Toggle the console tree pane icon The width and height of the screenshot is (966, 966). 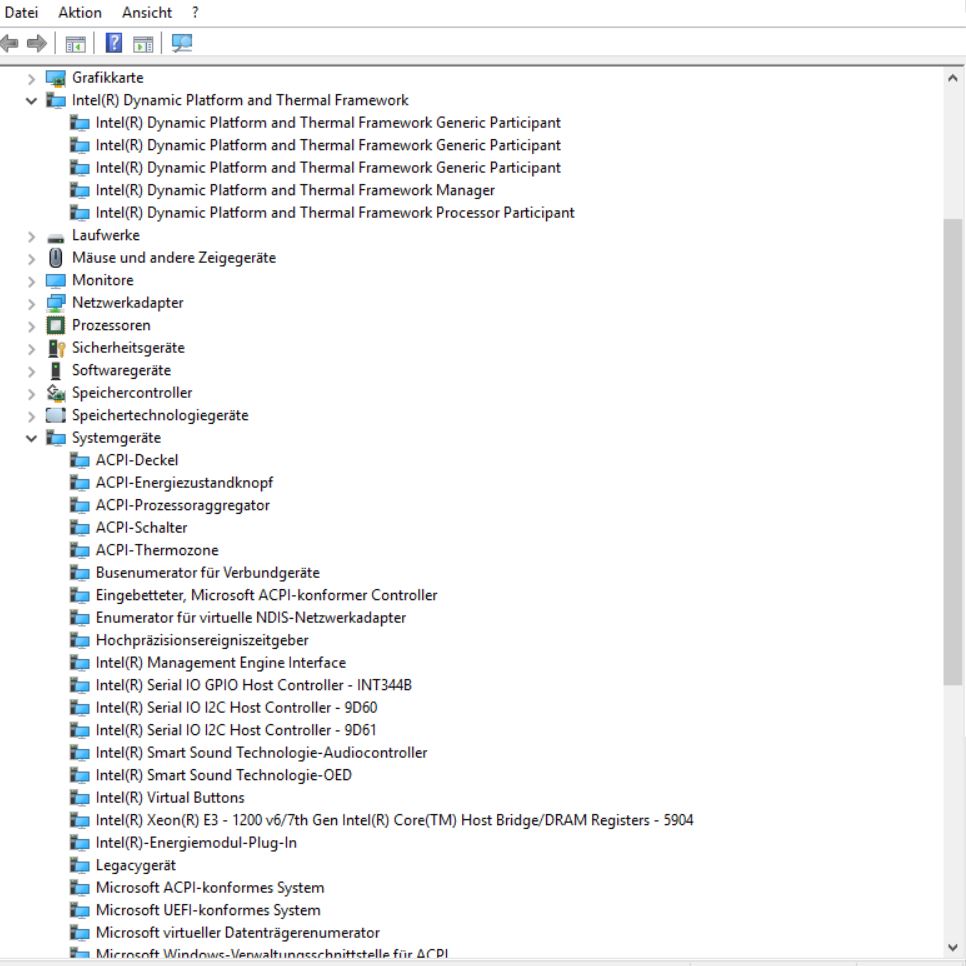(x=75, y=44)
